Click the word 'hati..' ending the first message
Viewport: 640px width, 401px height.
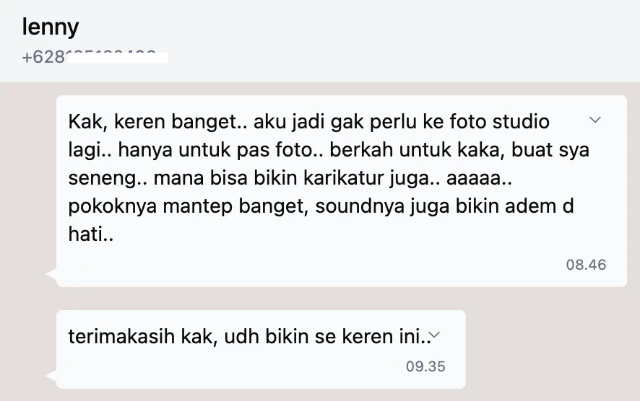(x=91, y=234)
